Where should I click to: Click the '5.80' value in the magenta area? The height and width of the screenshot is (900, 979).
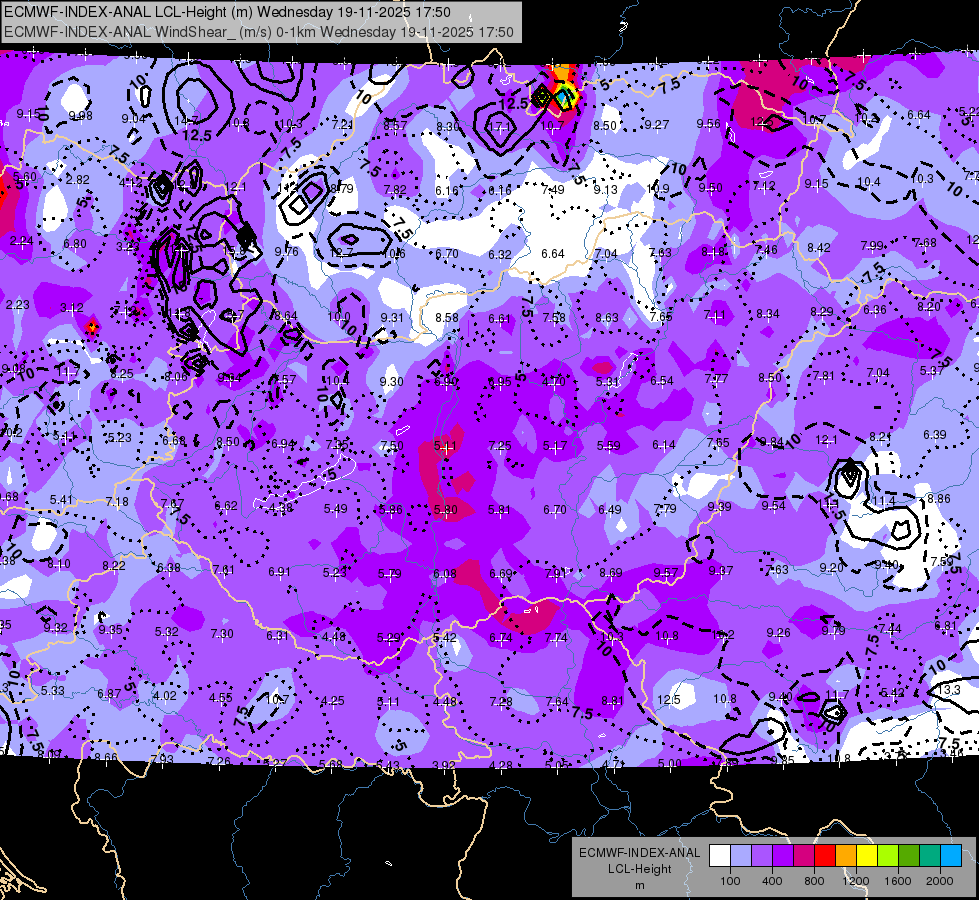click(x=445, y=510)
